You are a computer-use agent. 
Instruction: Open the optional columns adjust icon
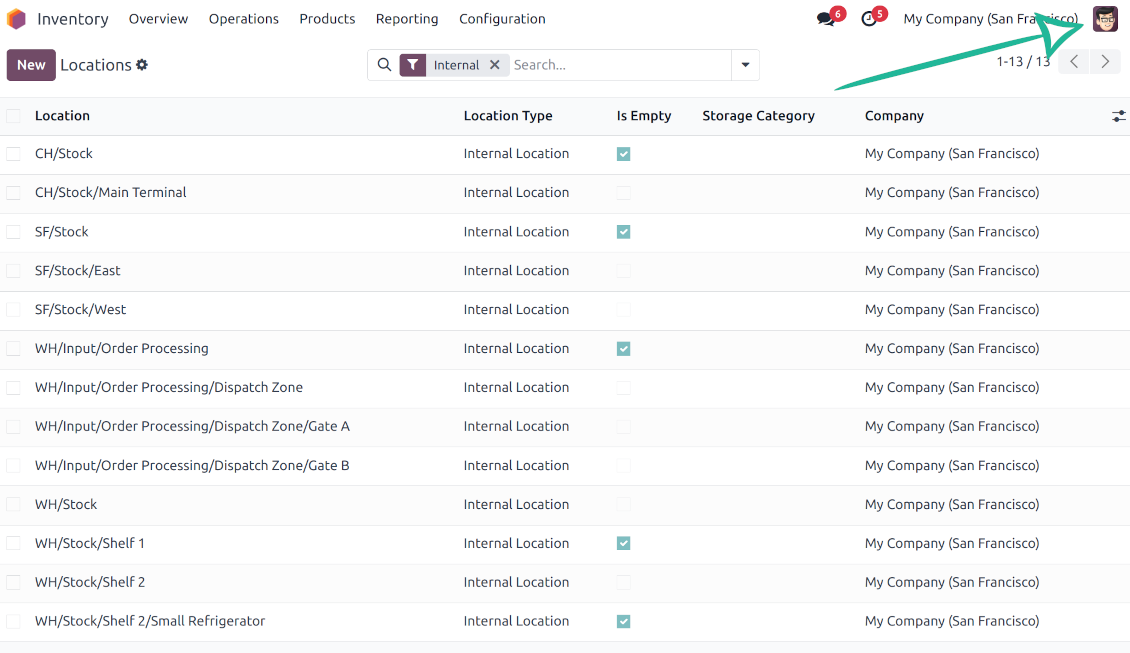pyautogui.click(x=1118, y=116)
